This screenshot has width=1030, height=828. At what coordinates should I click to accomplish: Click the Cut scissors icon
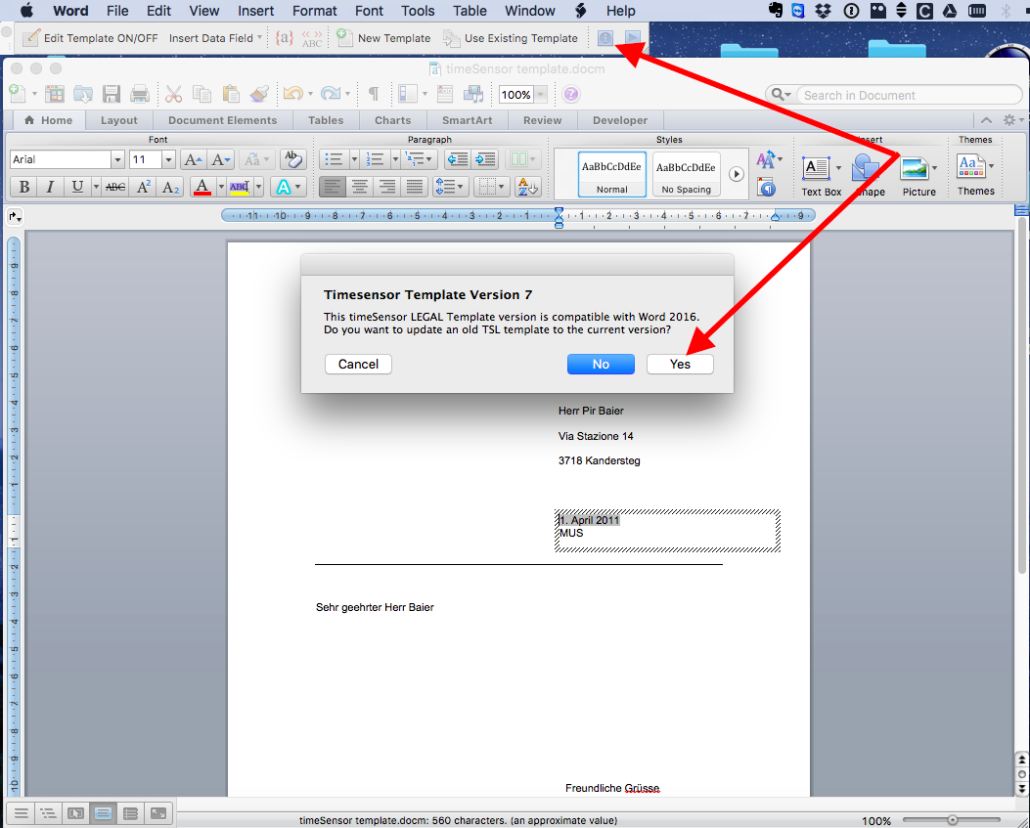pyautogui.click(x=173, y=95)
